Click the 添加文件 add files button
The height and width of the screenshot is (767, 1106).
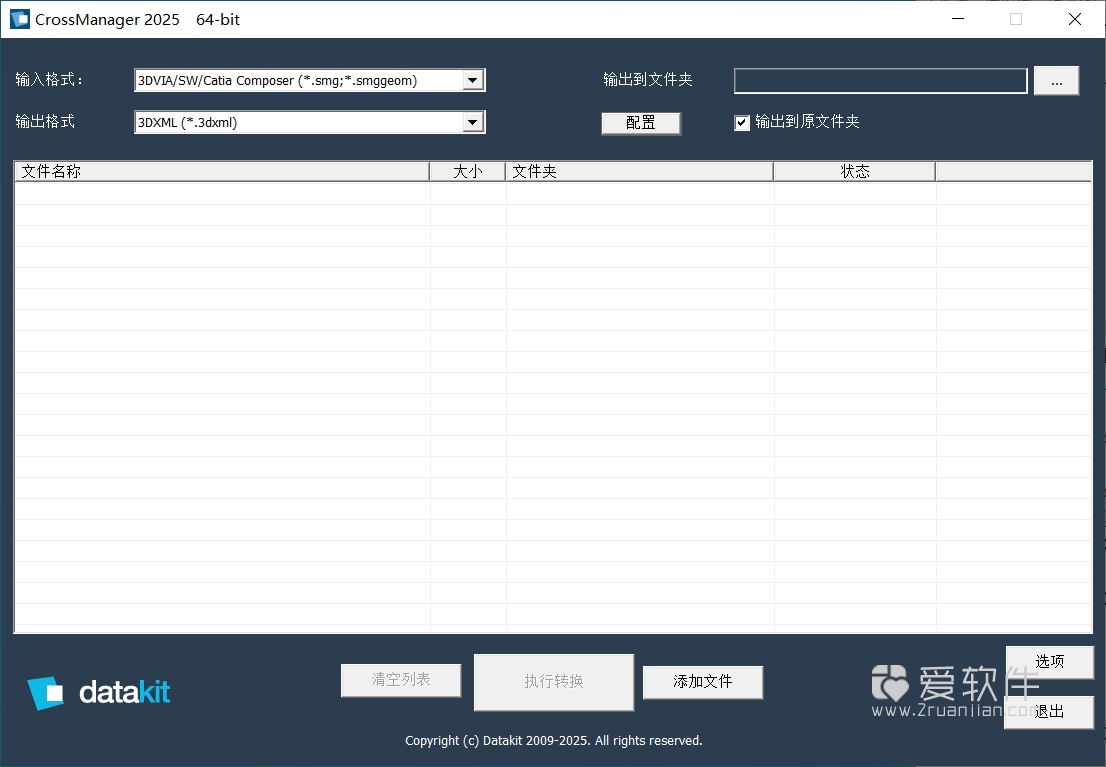(x=702, y=682)
